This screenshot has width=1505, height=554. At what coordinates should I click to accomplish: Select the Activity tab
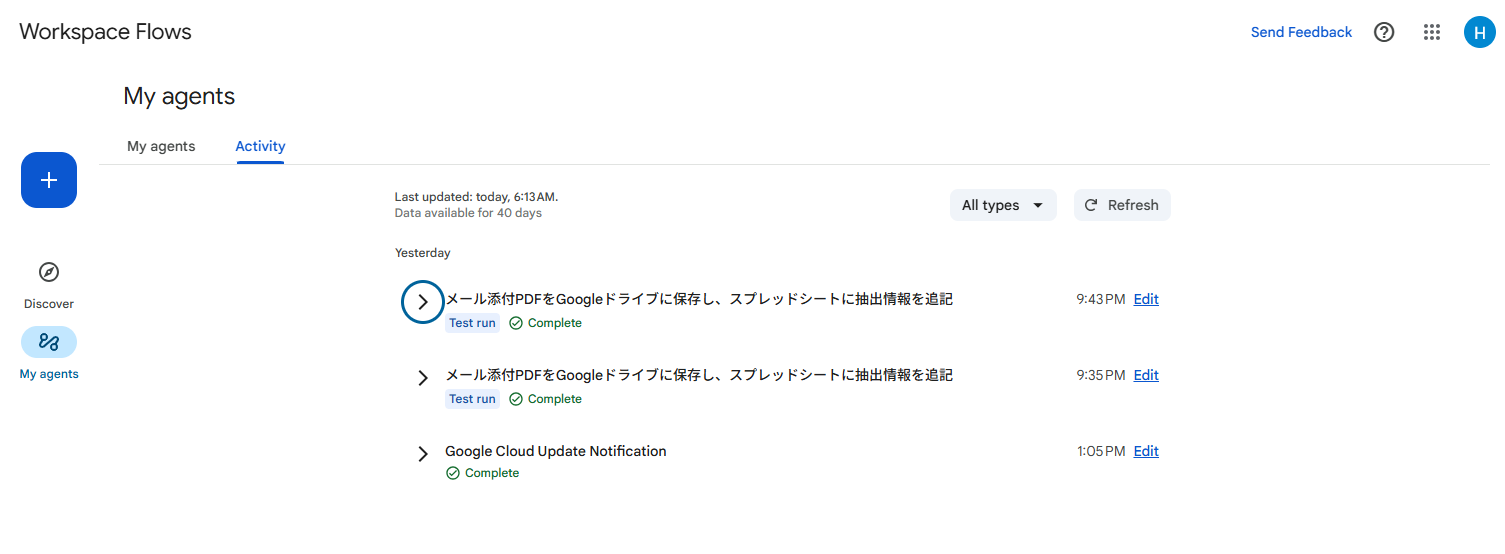pos(260,146)
